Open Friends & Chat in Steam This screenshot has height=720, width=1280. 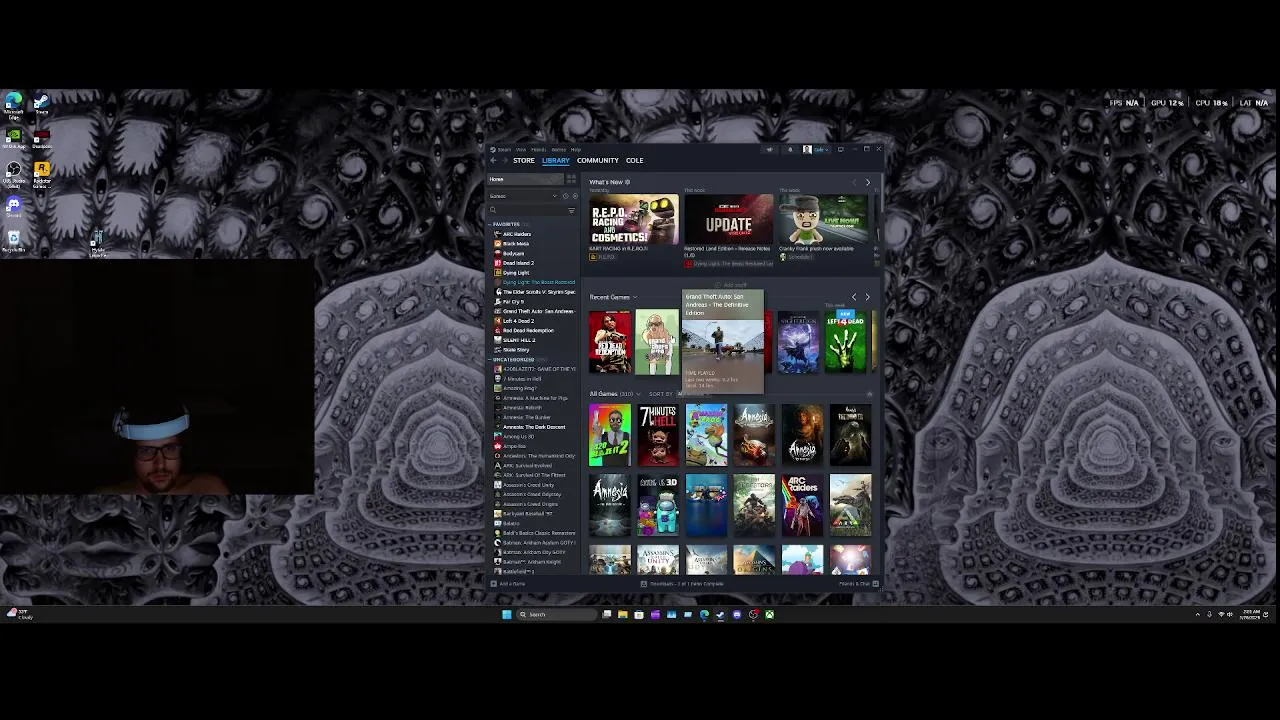coord(857,584)
